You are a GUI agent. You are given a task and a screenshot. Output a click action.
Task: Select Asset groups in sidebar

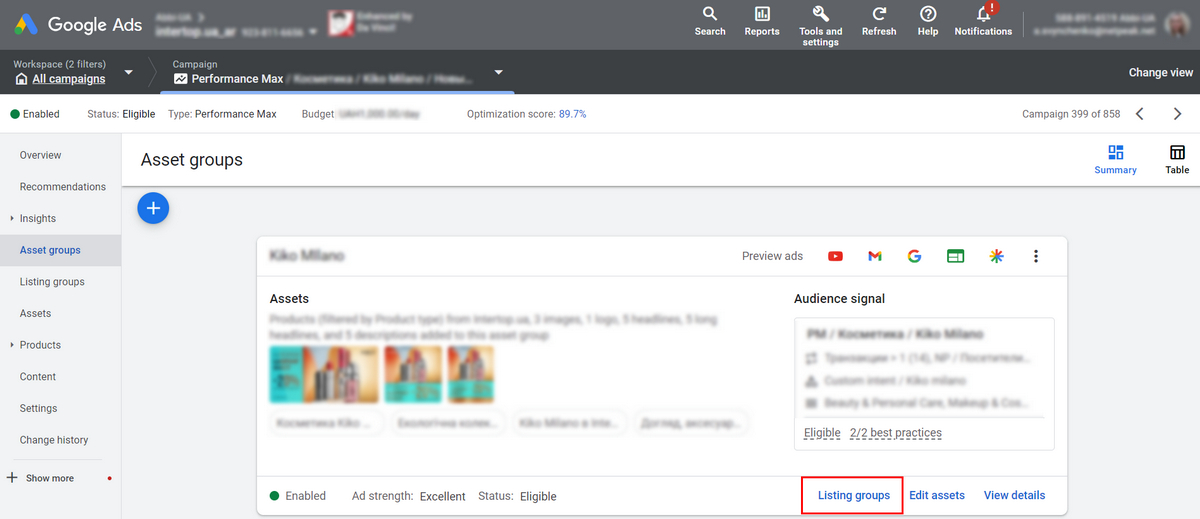pyautogui.click(x=60, y=250)
